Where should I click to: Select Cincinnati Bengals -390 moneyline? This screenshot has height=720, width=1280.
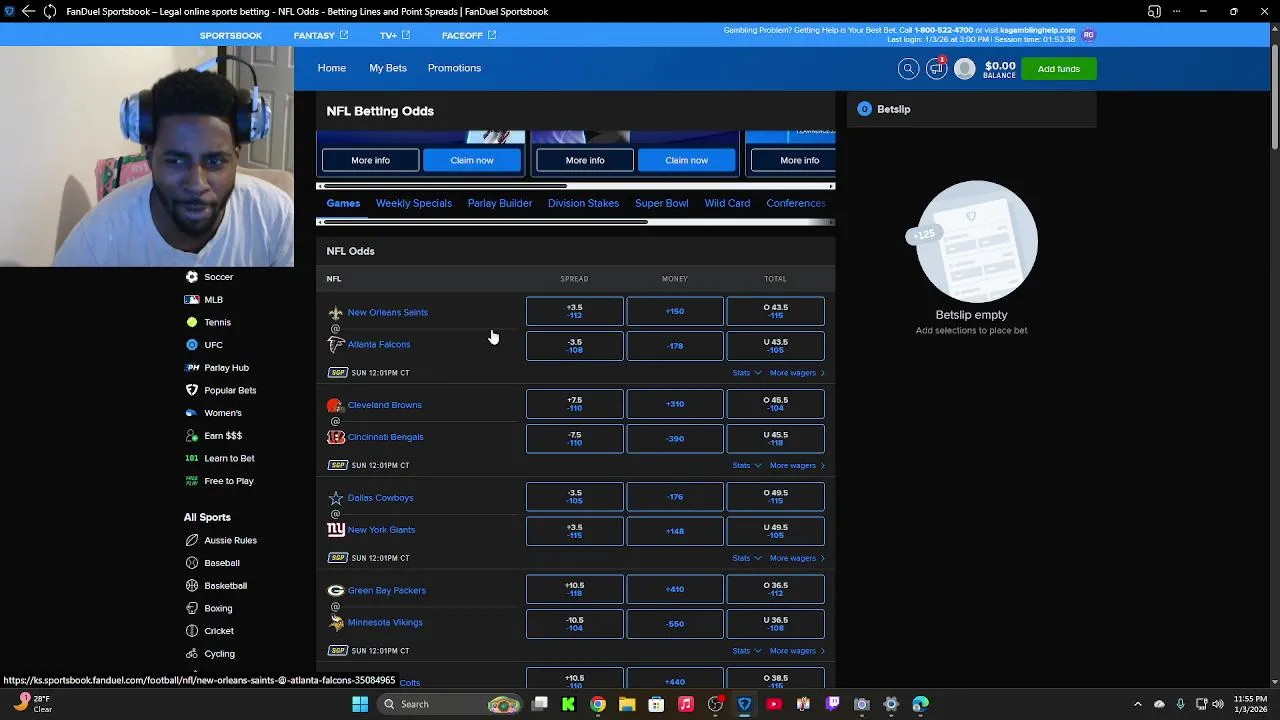coord(675,439)
